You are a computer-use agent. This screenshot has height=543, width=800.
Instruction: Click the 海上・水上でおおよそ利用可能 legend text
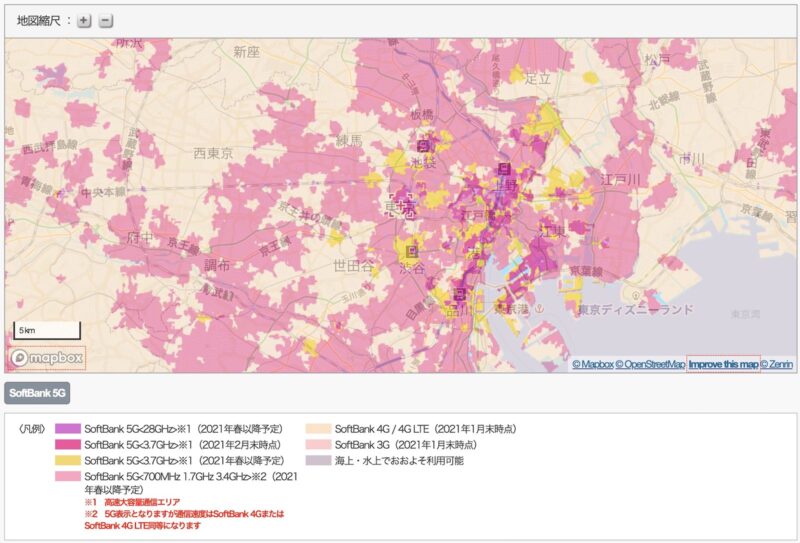(x=399, y=460)
